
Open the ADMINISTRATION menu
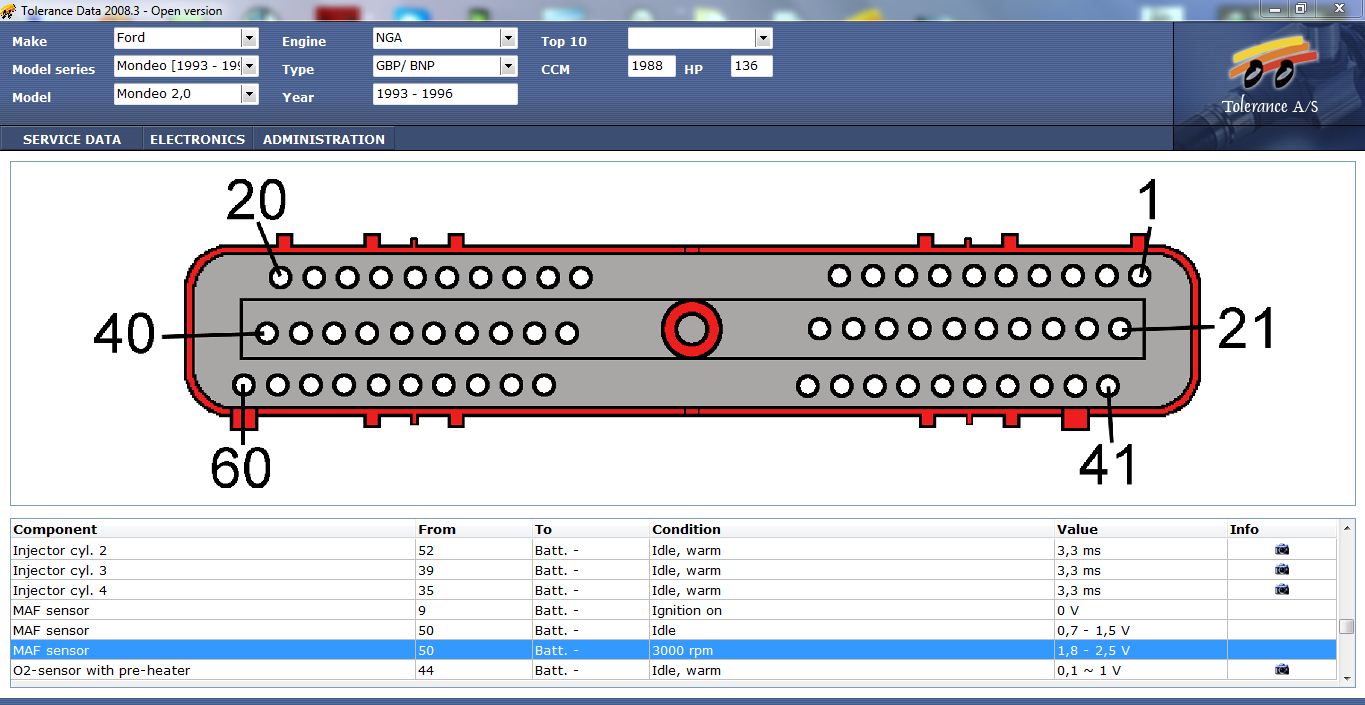[324, 139]
